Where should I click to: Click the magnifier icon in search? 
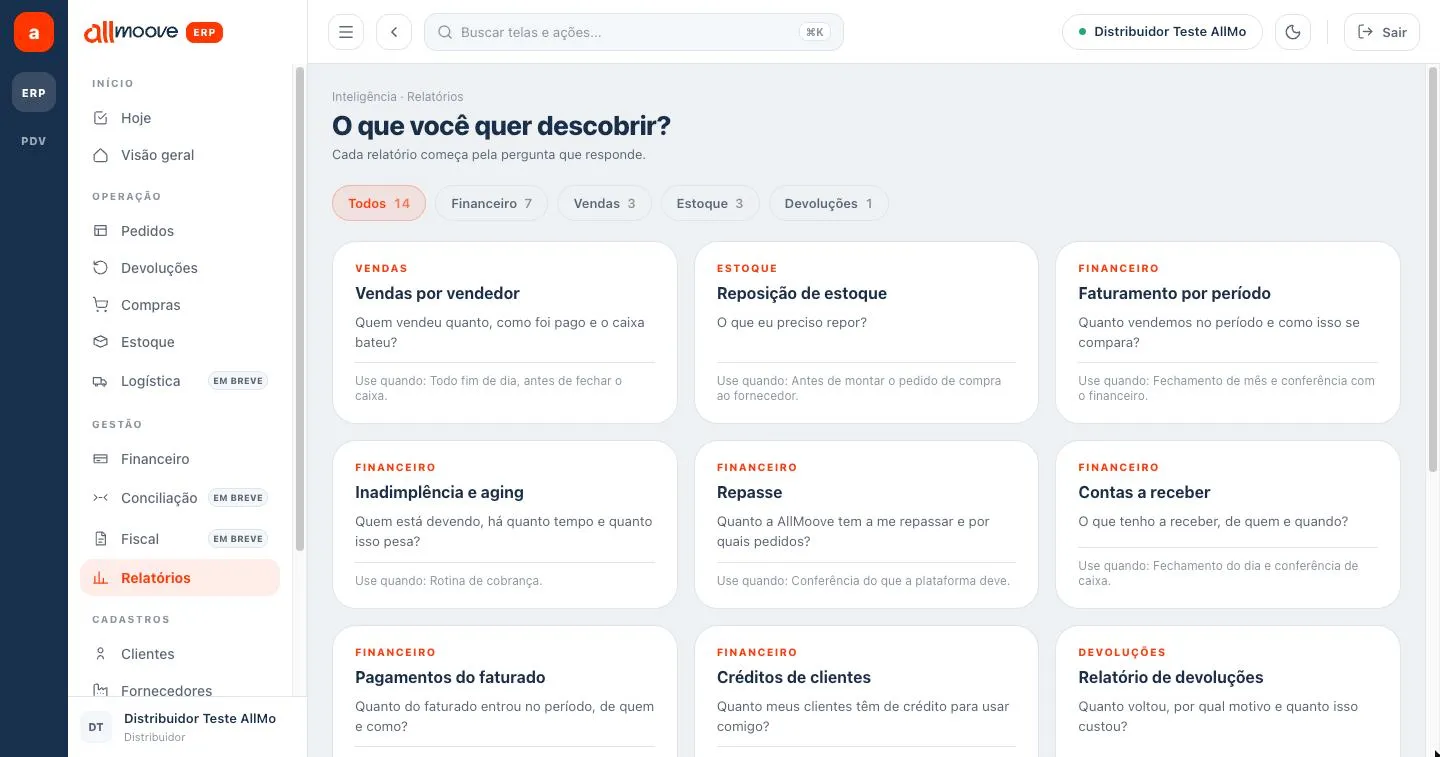pyautogui.click(x=445, y=32)
